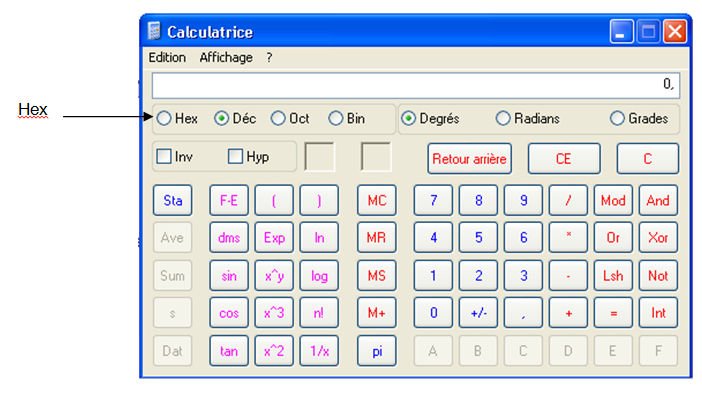Image resolution: width=702 pixels, height=399 pixels.
Task: Click the Exp button
Action: coord(274,237)
